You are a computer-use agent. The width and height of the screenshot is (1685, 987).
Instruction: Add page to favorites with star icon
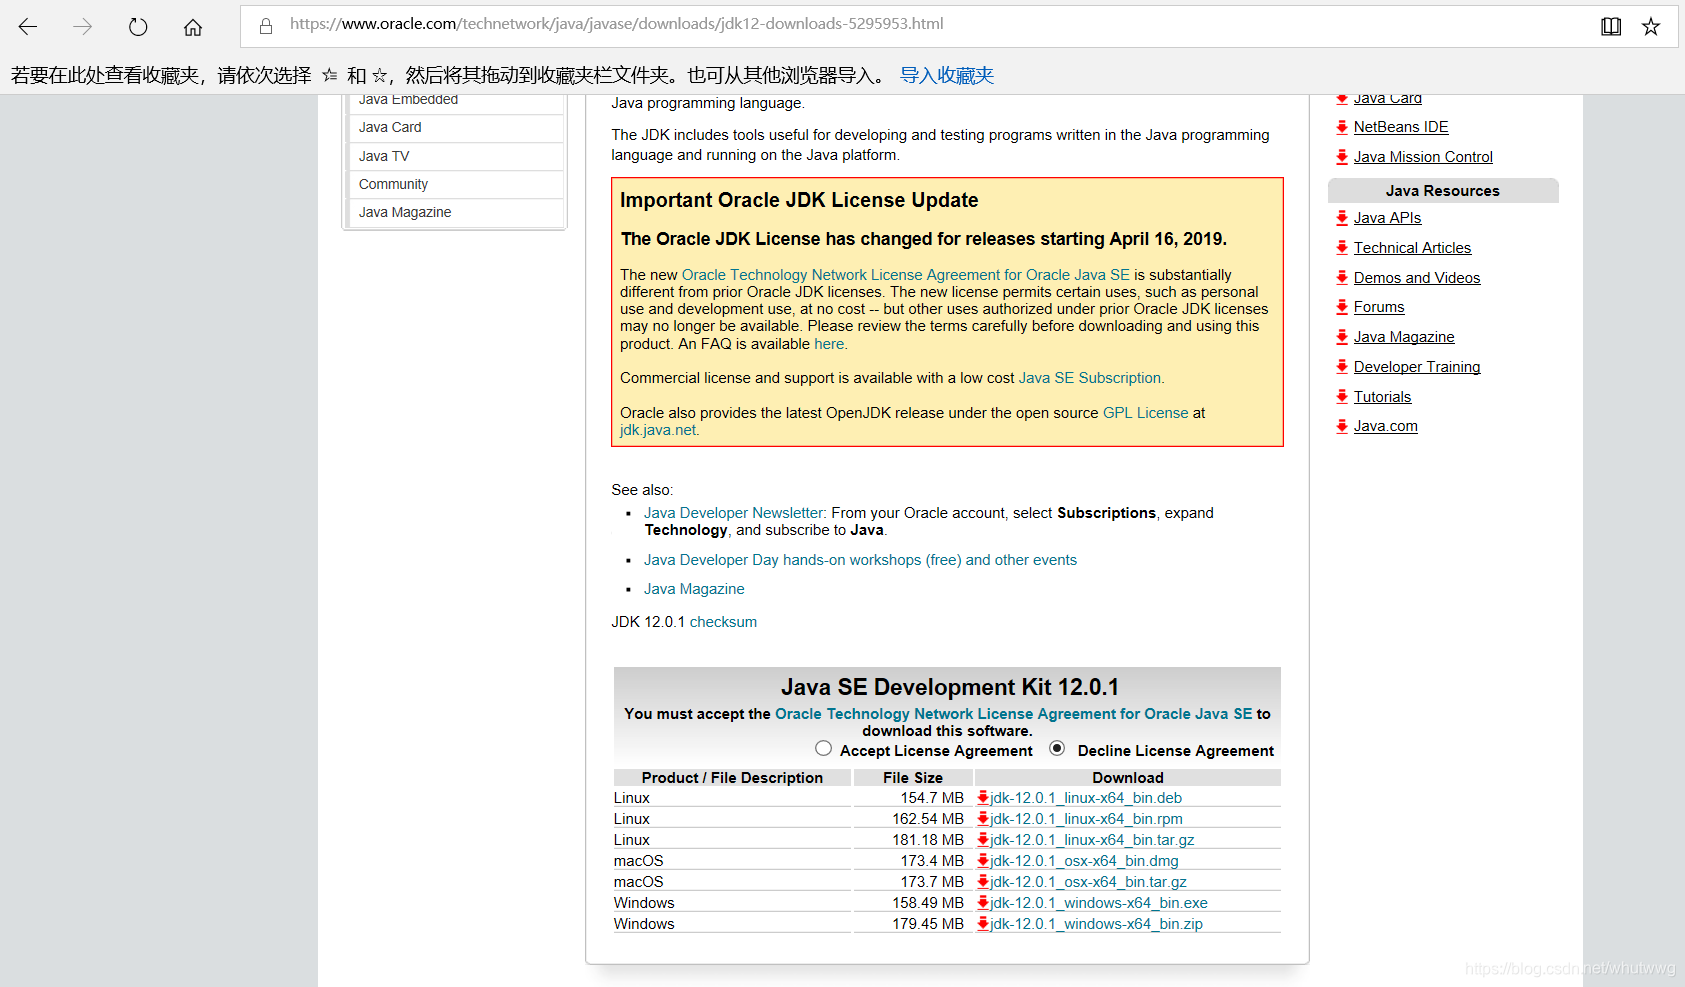pos(1651,27)
